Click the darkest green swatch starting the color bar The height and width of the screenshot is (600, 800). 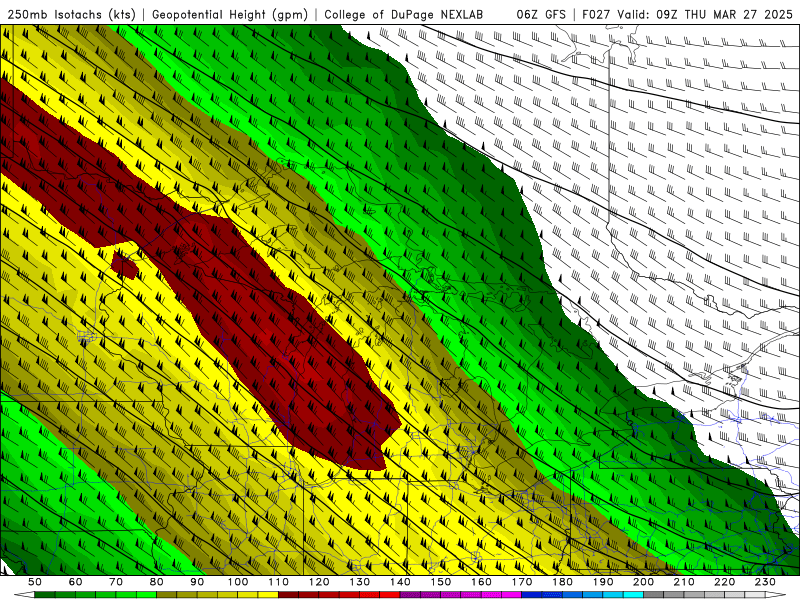click(45, 595)
